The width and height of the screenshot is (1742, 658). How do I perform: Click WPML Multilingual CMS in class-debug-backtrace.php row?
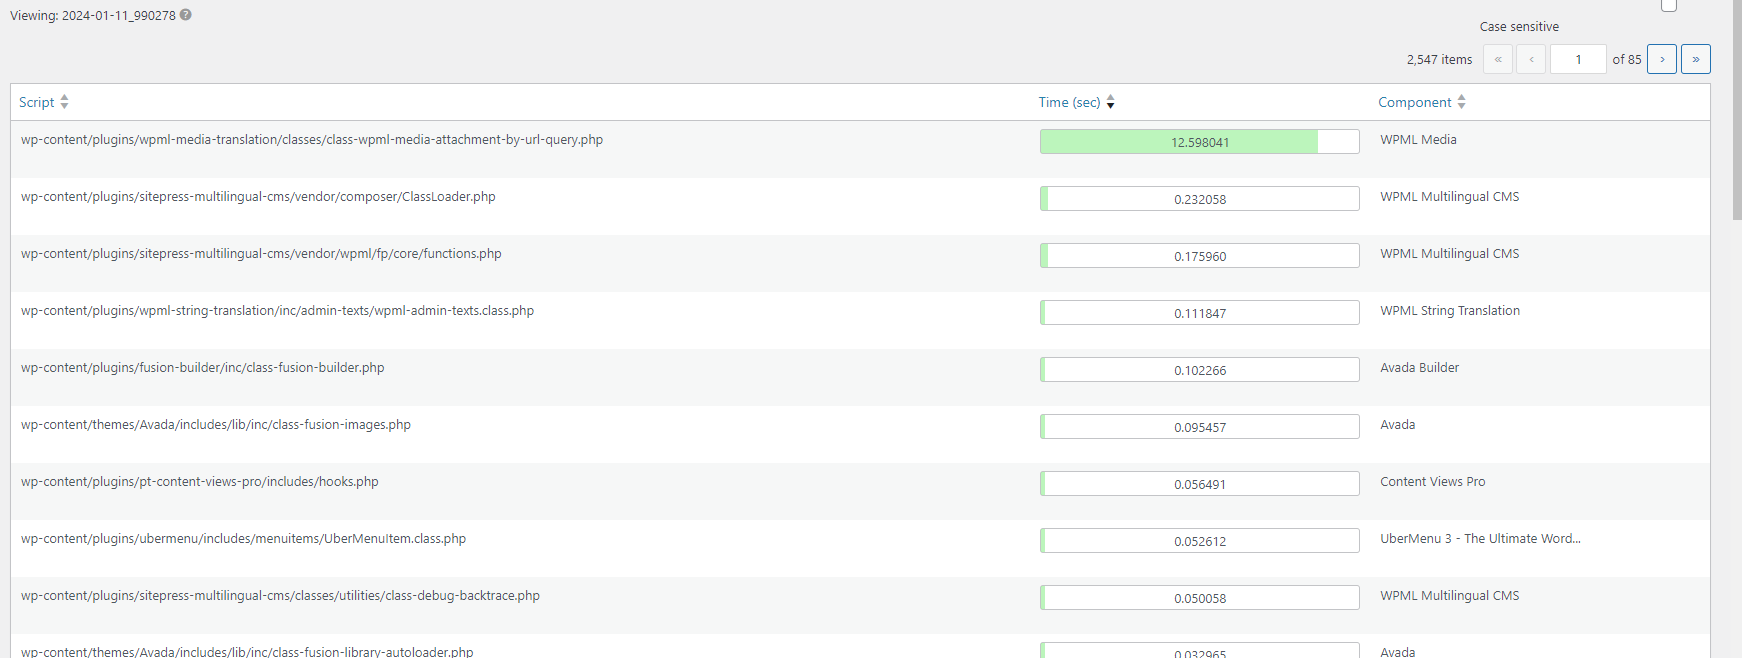1449,596
